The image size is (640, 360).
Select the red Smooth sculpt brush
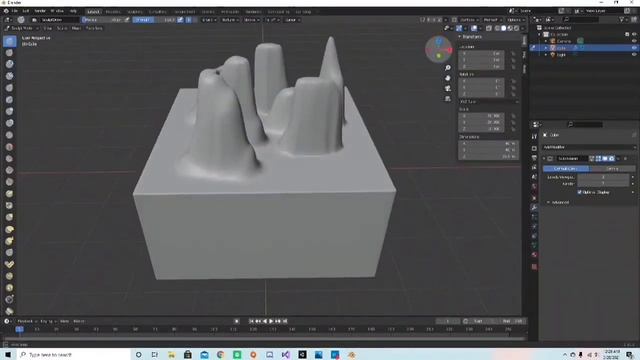tap(9, 147)
